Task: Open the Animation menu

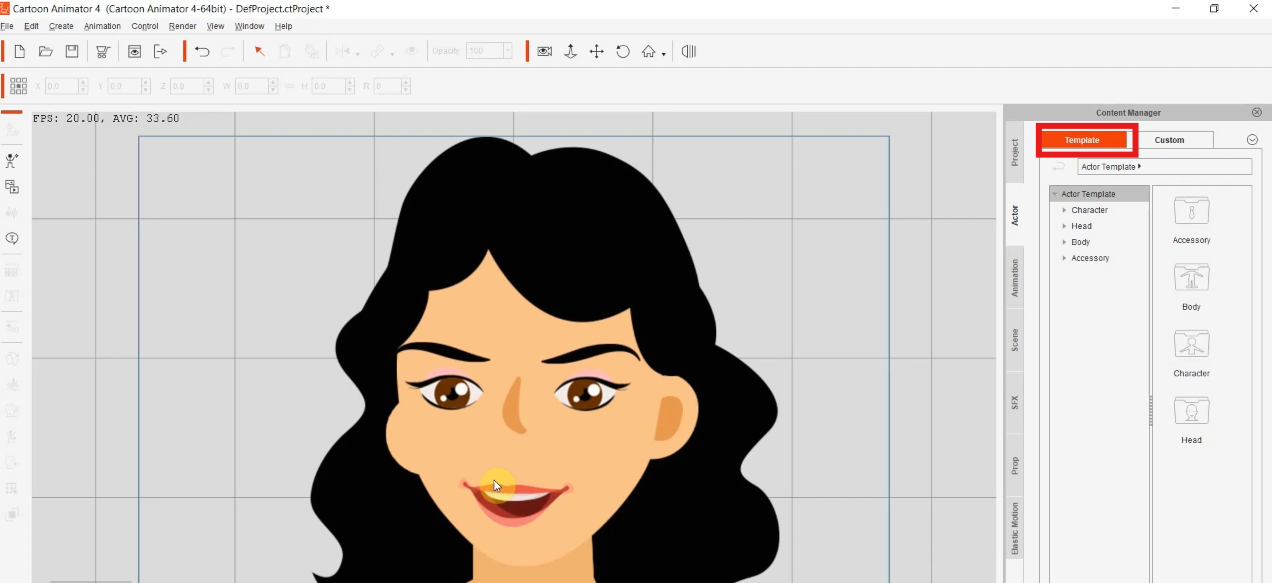Action: point(102,26)
